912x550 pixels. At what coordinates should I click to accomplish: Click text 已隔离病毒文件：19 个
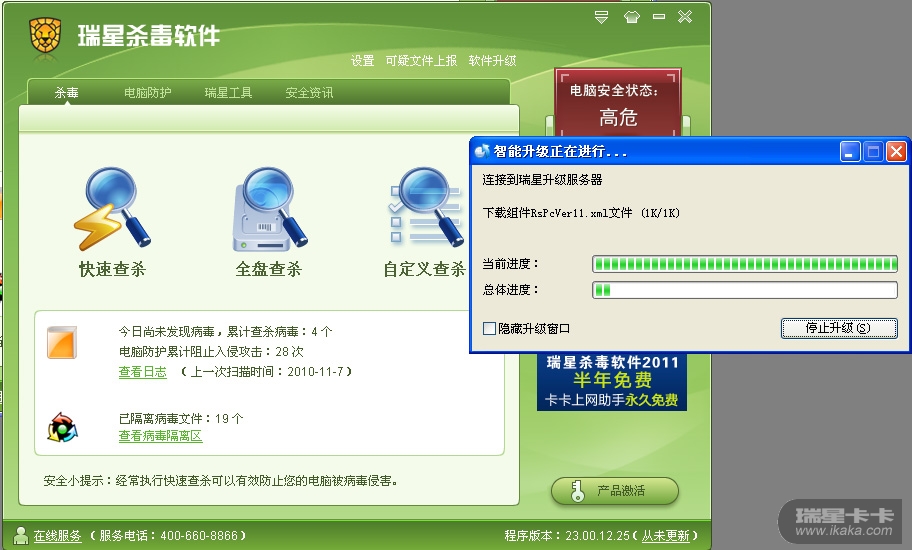181,419
